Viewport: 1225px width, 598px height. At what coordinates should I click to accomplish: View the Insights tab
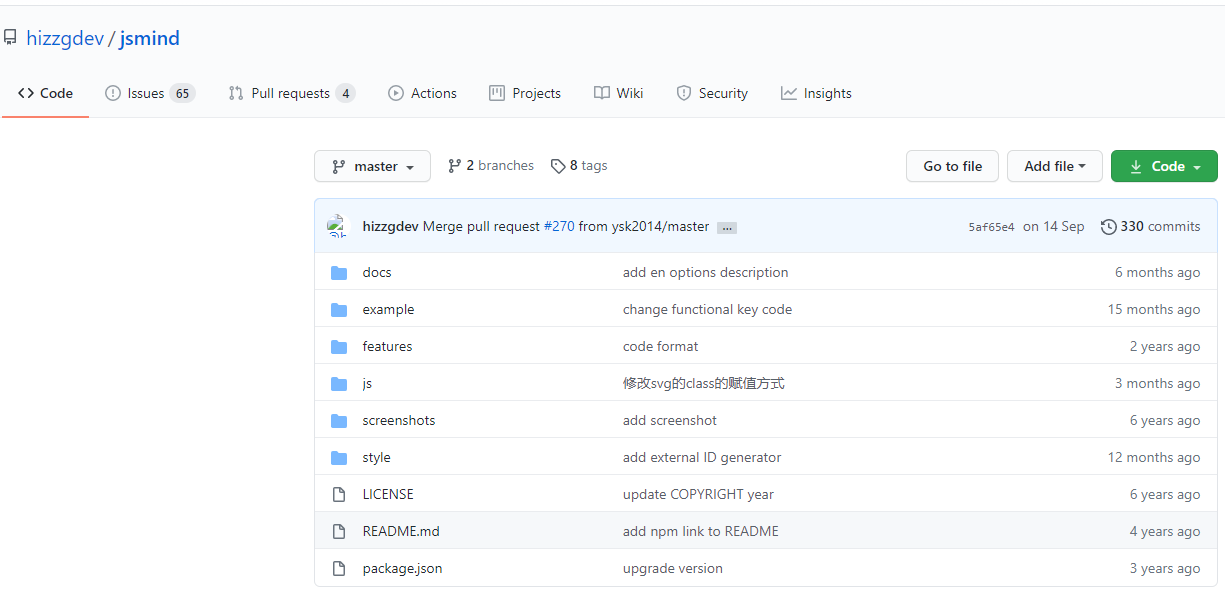[816, 93]
